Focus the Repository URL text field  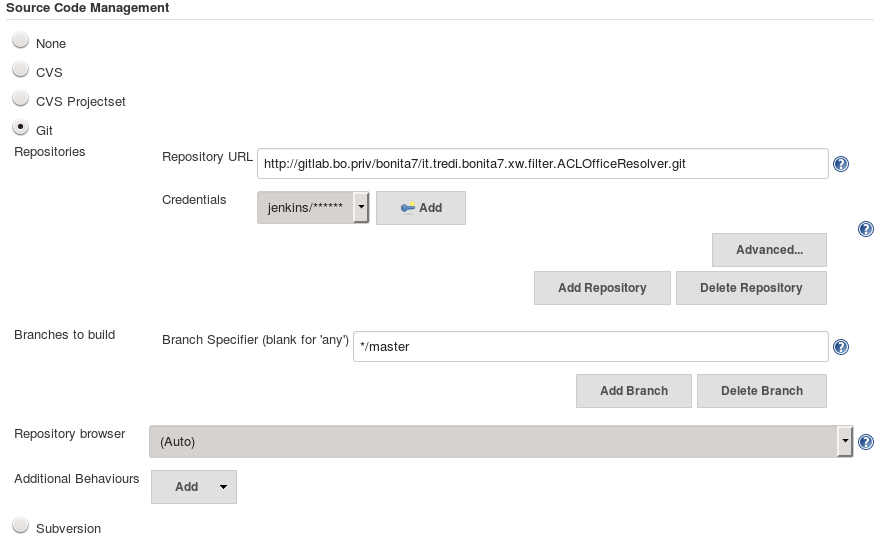[542, 163]
